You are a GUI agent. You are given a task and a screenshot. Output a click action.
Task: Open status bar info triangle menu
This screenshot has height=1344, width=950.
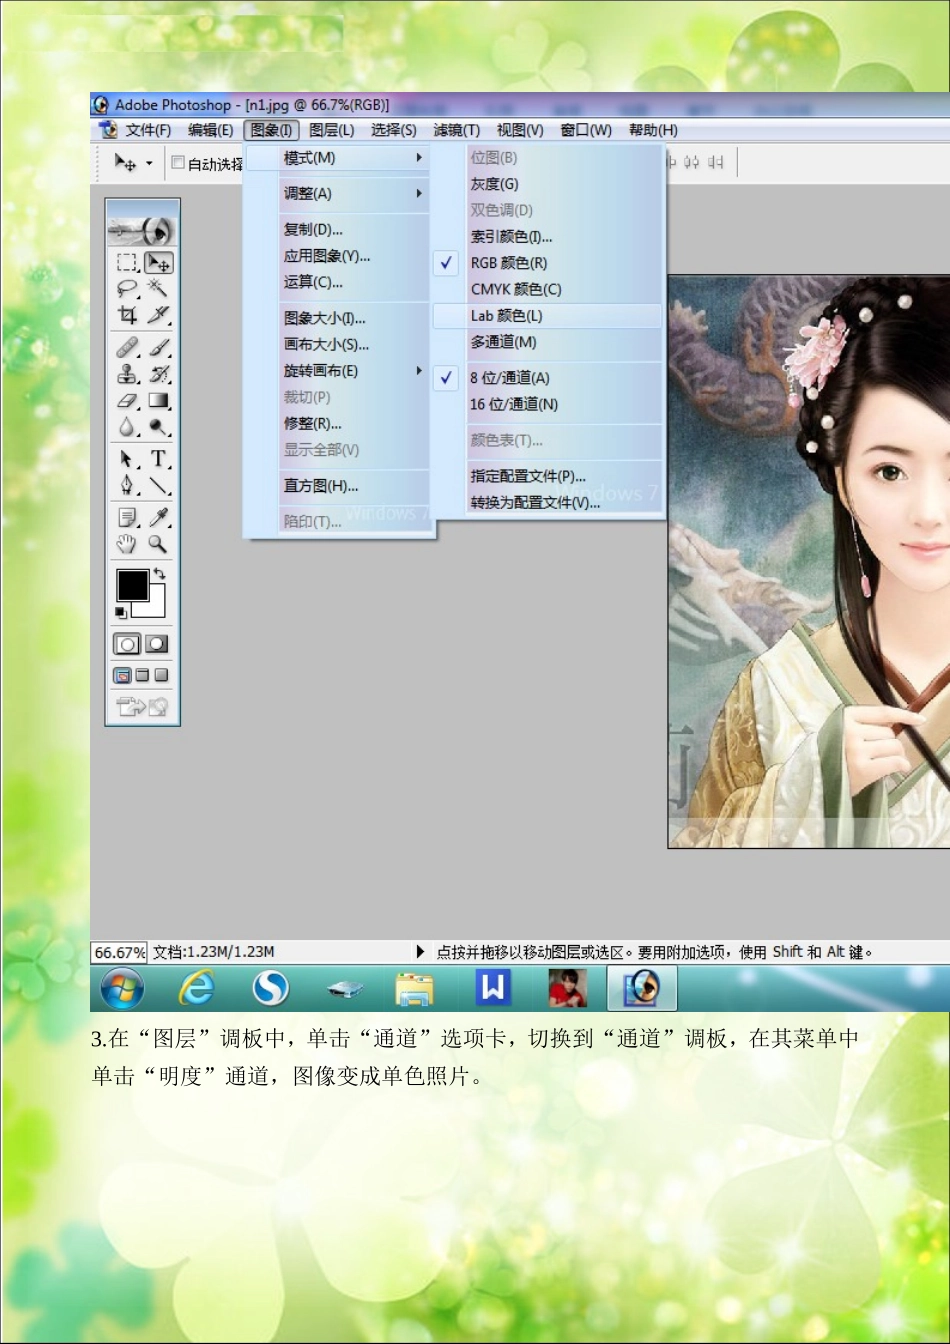point(420,952)
